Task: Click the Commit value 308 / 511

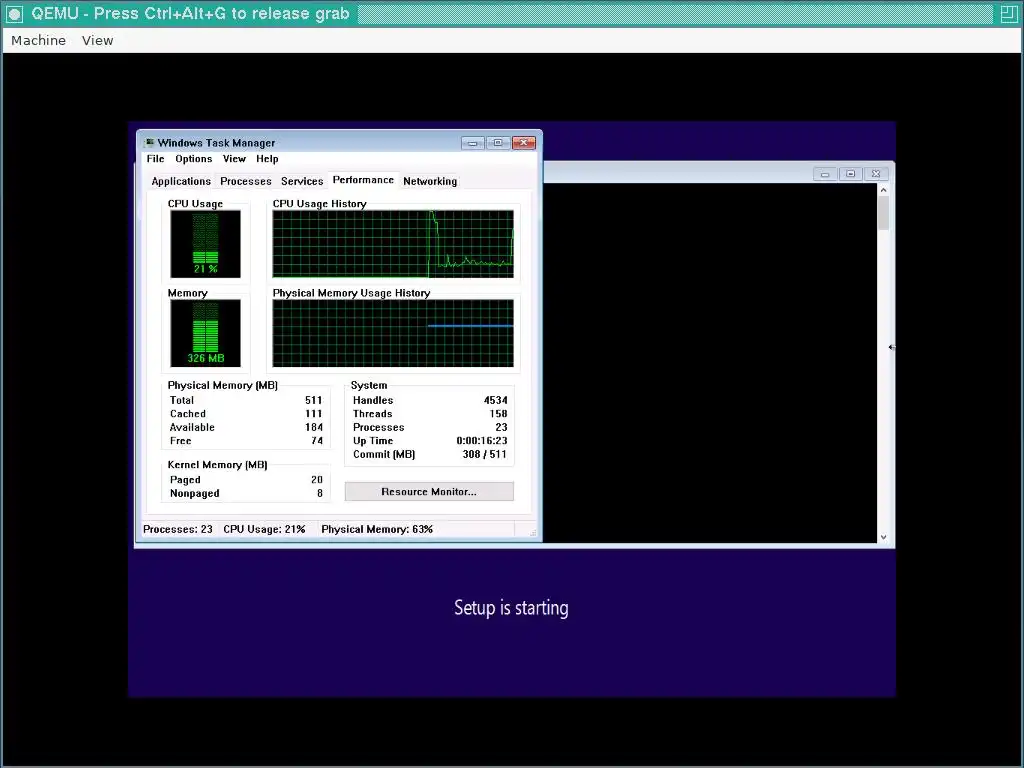Action: point(485,454)
